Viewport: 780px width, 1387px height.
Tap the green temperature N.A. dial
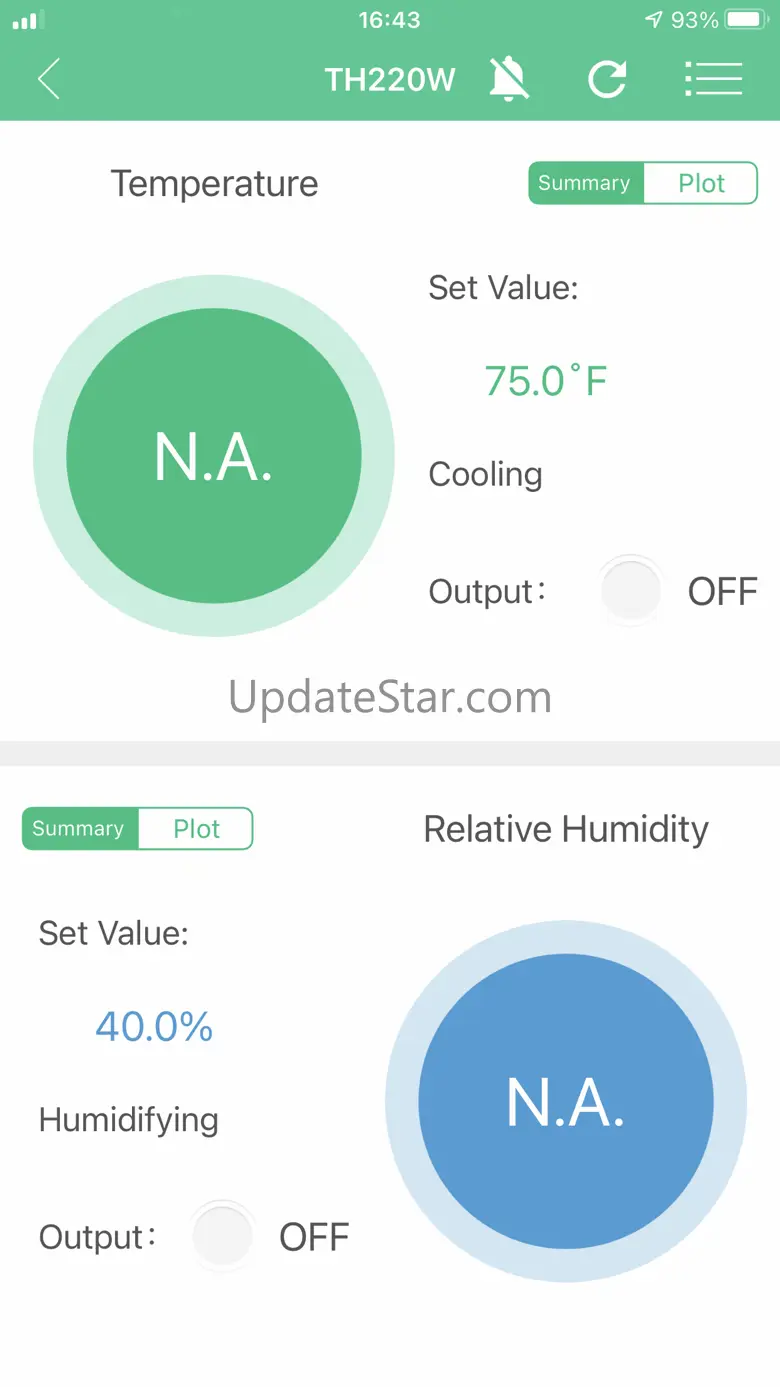[214, 456]
